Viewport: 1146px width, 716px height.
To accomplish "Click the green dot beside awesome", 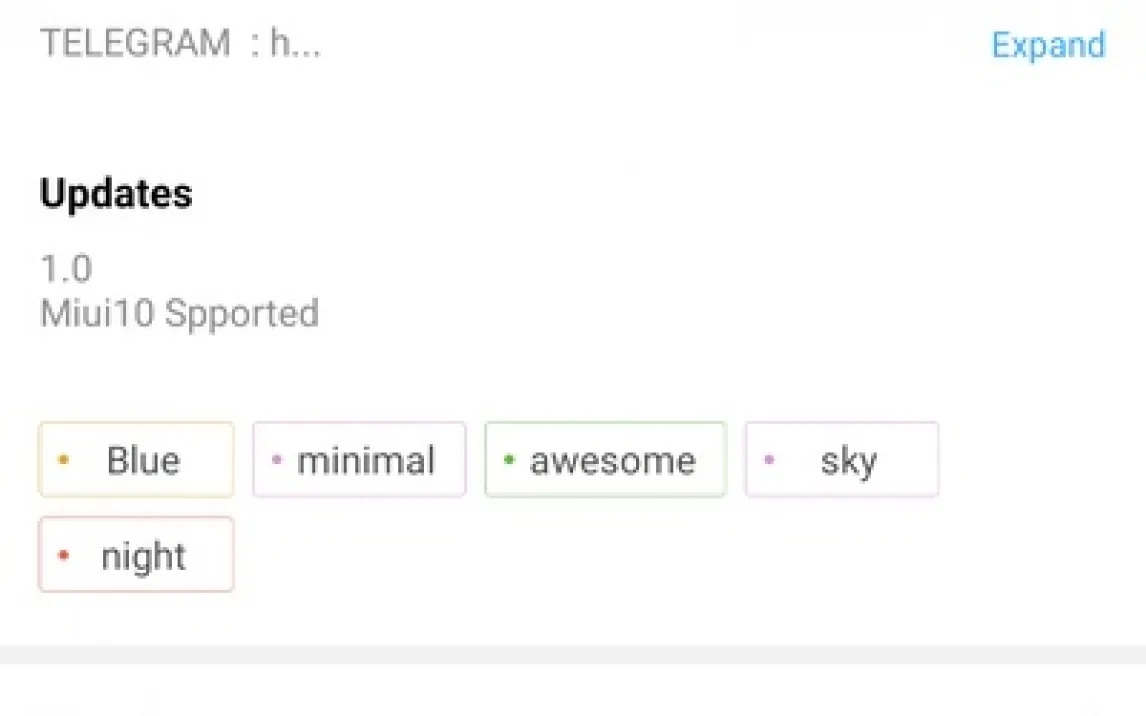I will [509, 460].
